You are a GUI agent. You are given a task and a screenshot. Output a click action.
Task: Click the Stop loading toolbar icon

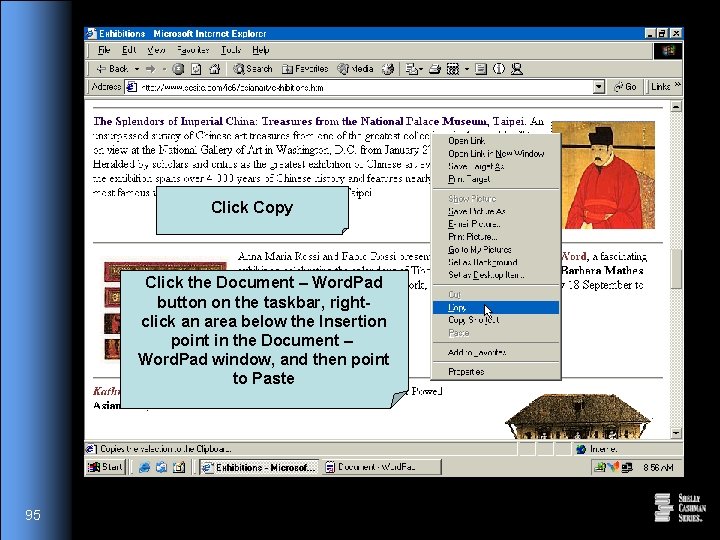[x=178, y=69]
